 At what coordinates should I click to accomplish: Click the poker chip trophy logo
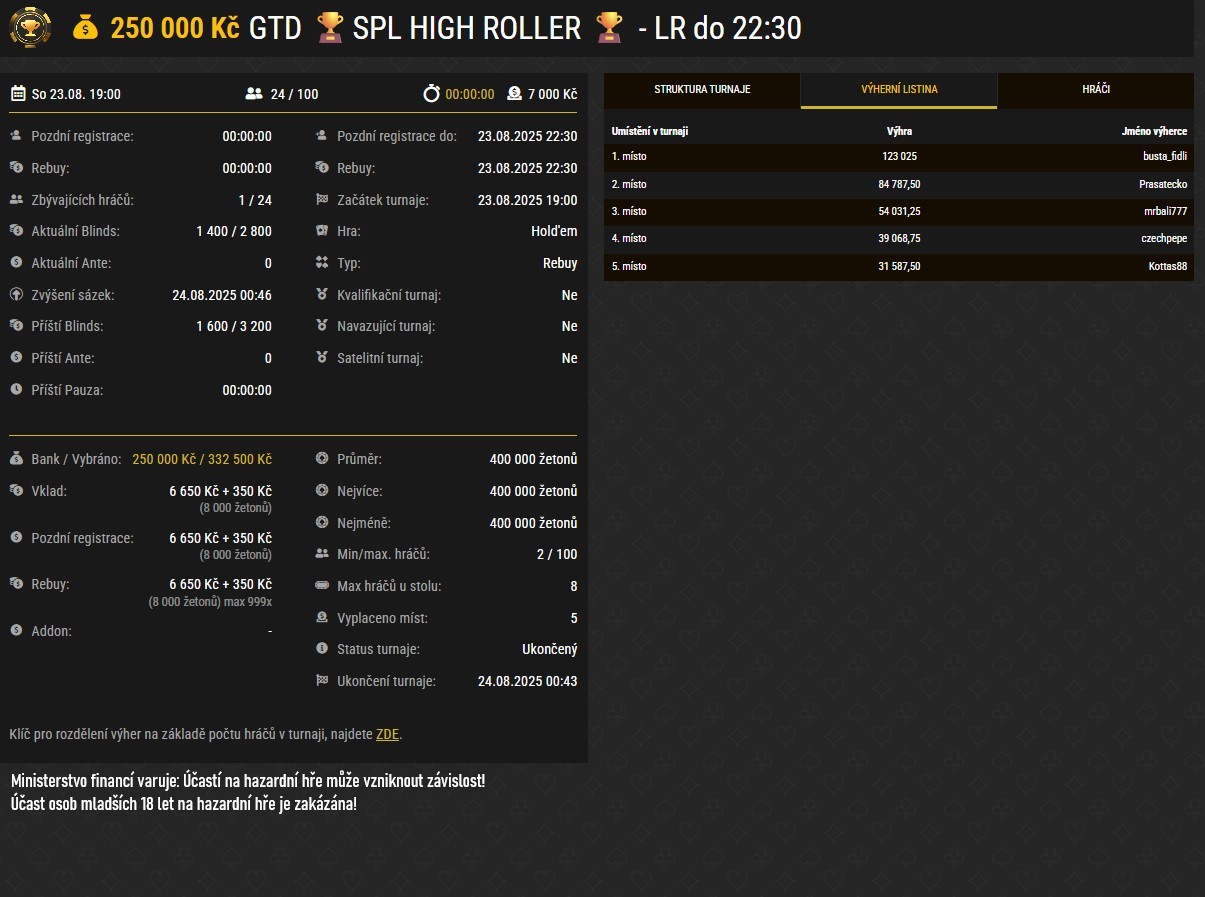(29, 27)
